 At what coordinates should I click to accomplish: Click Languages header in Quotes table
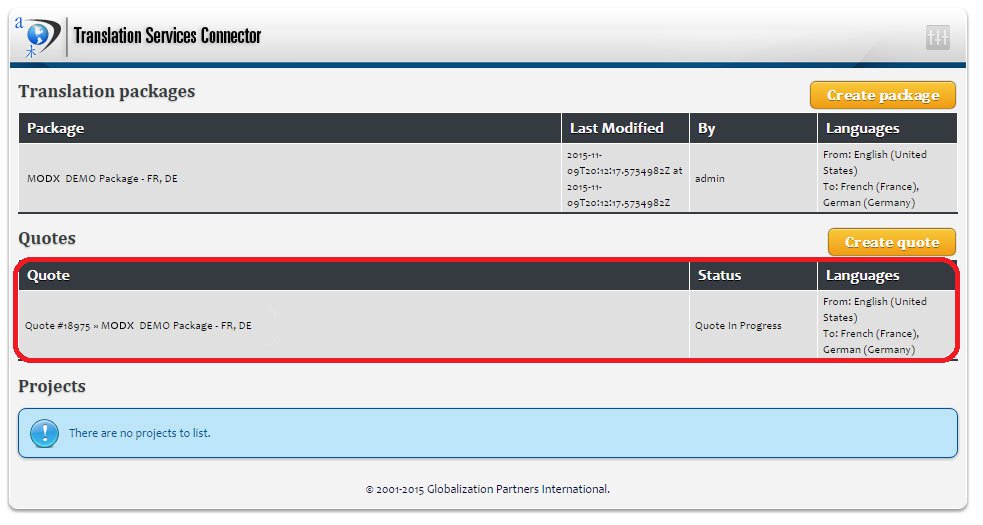pos(888,275)
